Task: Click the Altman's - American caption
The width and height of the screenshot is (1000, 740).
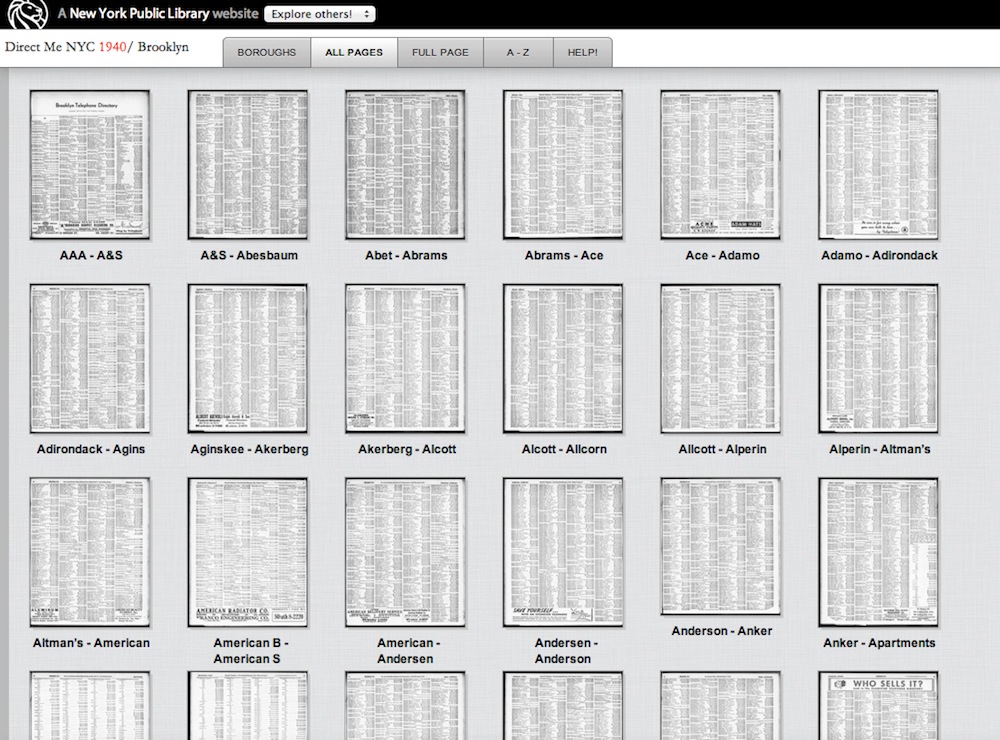Action: 91,643
